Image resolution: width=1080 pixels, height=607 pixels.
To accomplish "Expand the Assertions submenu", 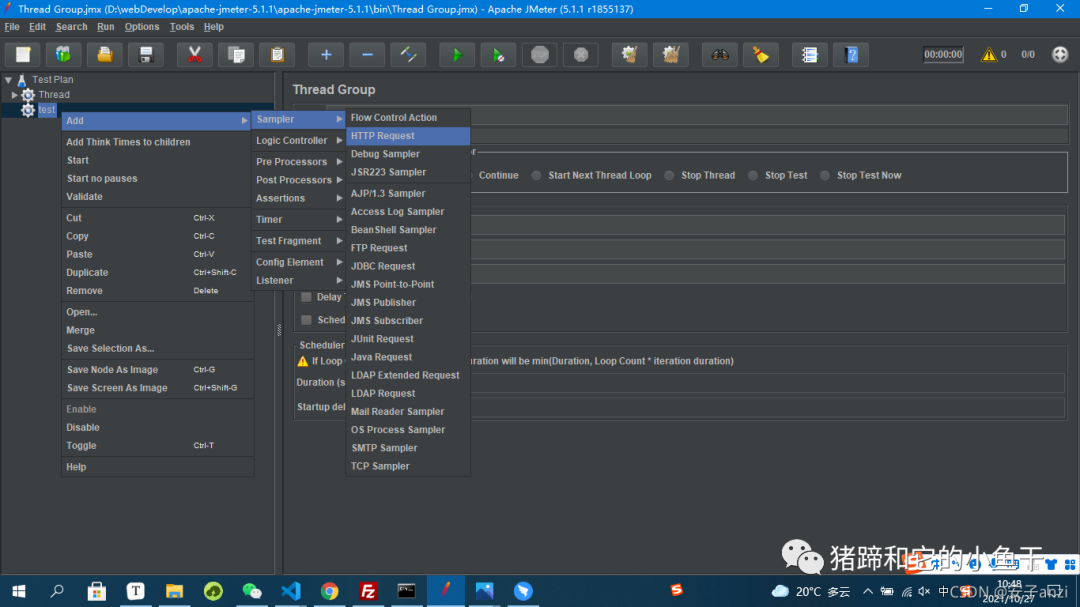I will coord(298,198).
